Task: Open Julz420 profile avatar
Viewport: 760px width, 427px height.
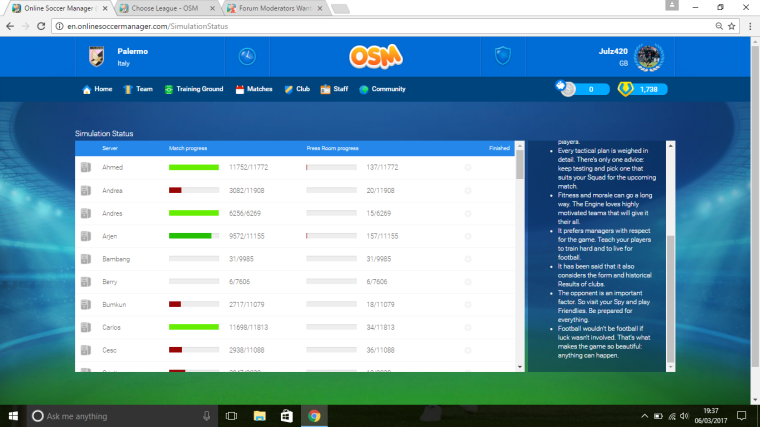Action: click(649, 57)
